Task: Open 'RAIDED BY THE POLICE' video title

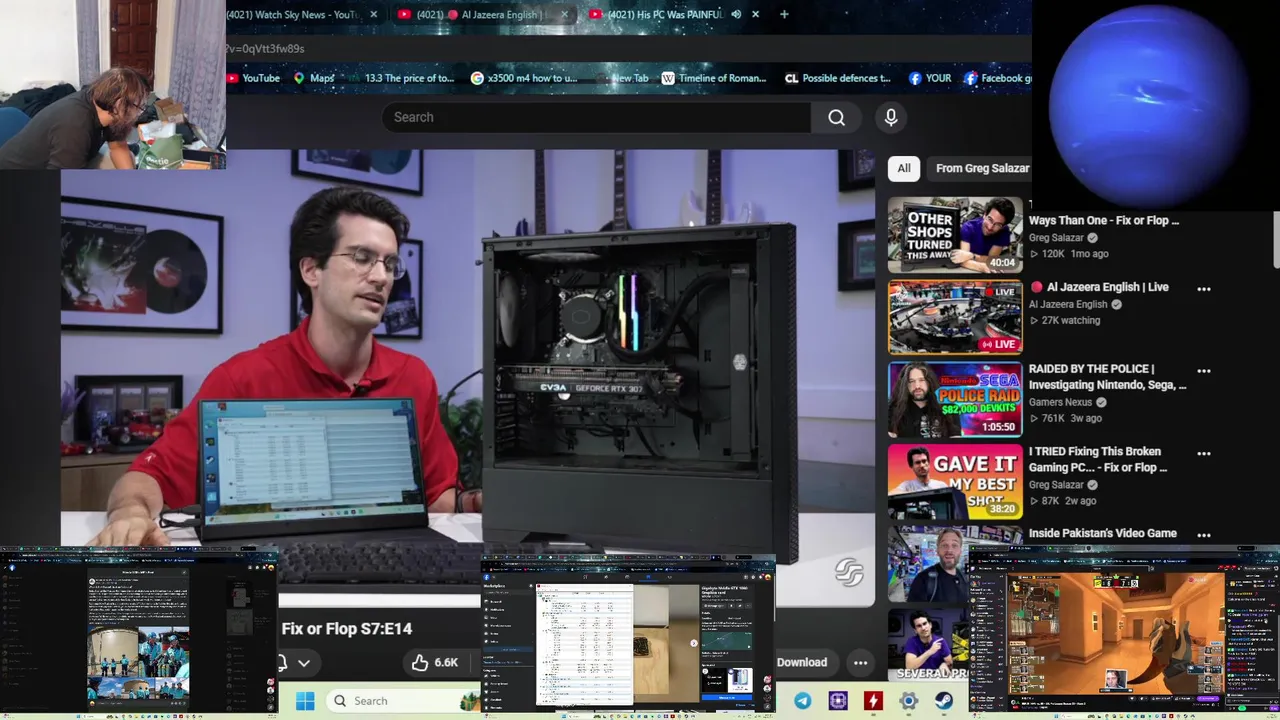Action: click(1107, 377)
